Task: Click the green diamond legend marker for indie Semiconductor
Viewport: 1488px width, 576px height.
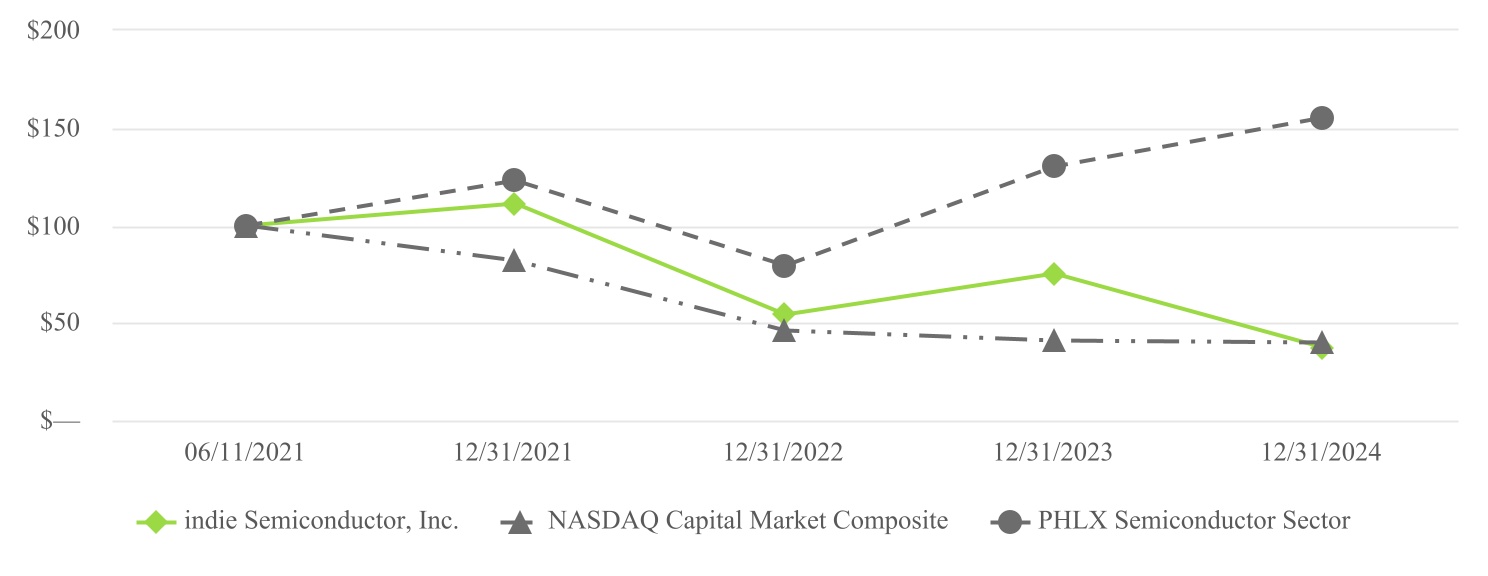Action: coord(155,521)
